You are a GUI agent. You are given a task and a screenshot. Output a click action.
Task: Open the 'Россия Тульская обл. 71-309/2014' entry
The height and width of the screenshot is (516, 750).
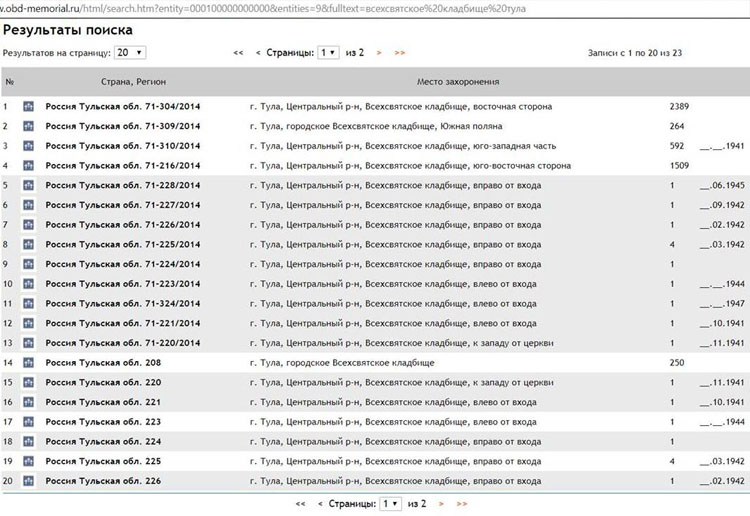[x=122, y=126]
